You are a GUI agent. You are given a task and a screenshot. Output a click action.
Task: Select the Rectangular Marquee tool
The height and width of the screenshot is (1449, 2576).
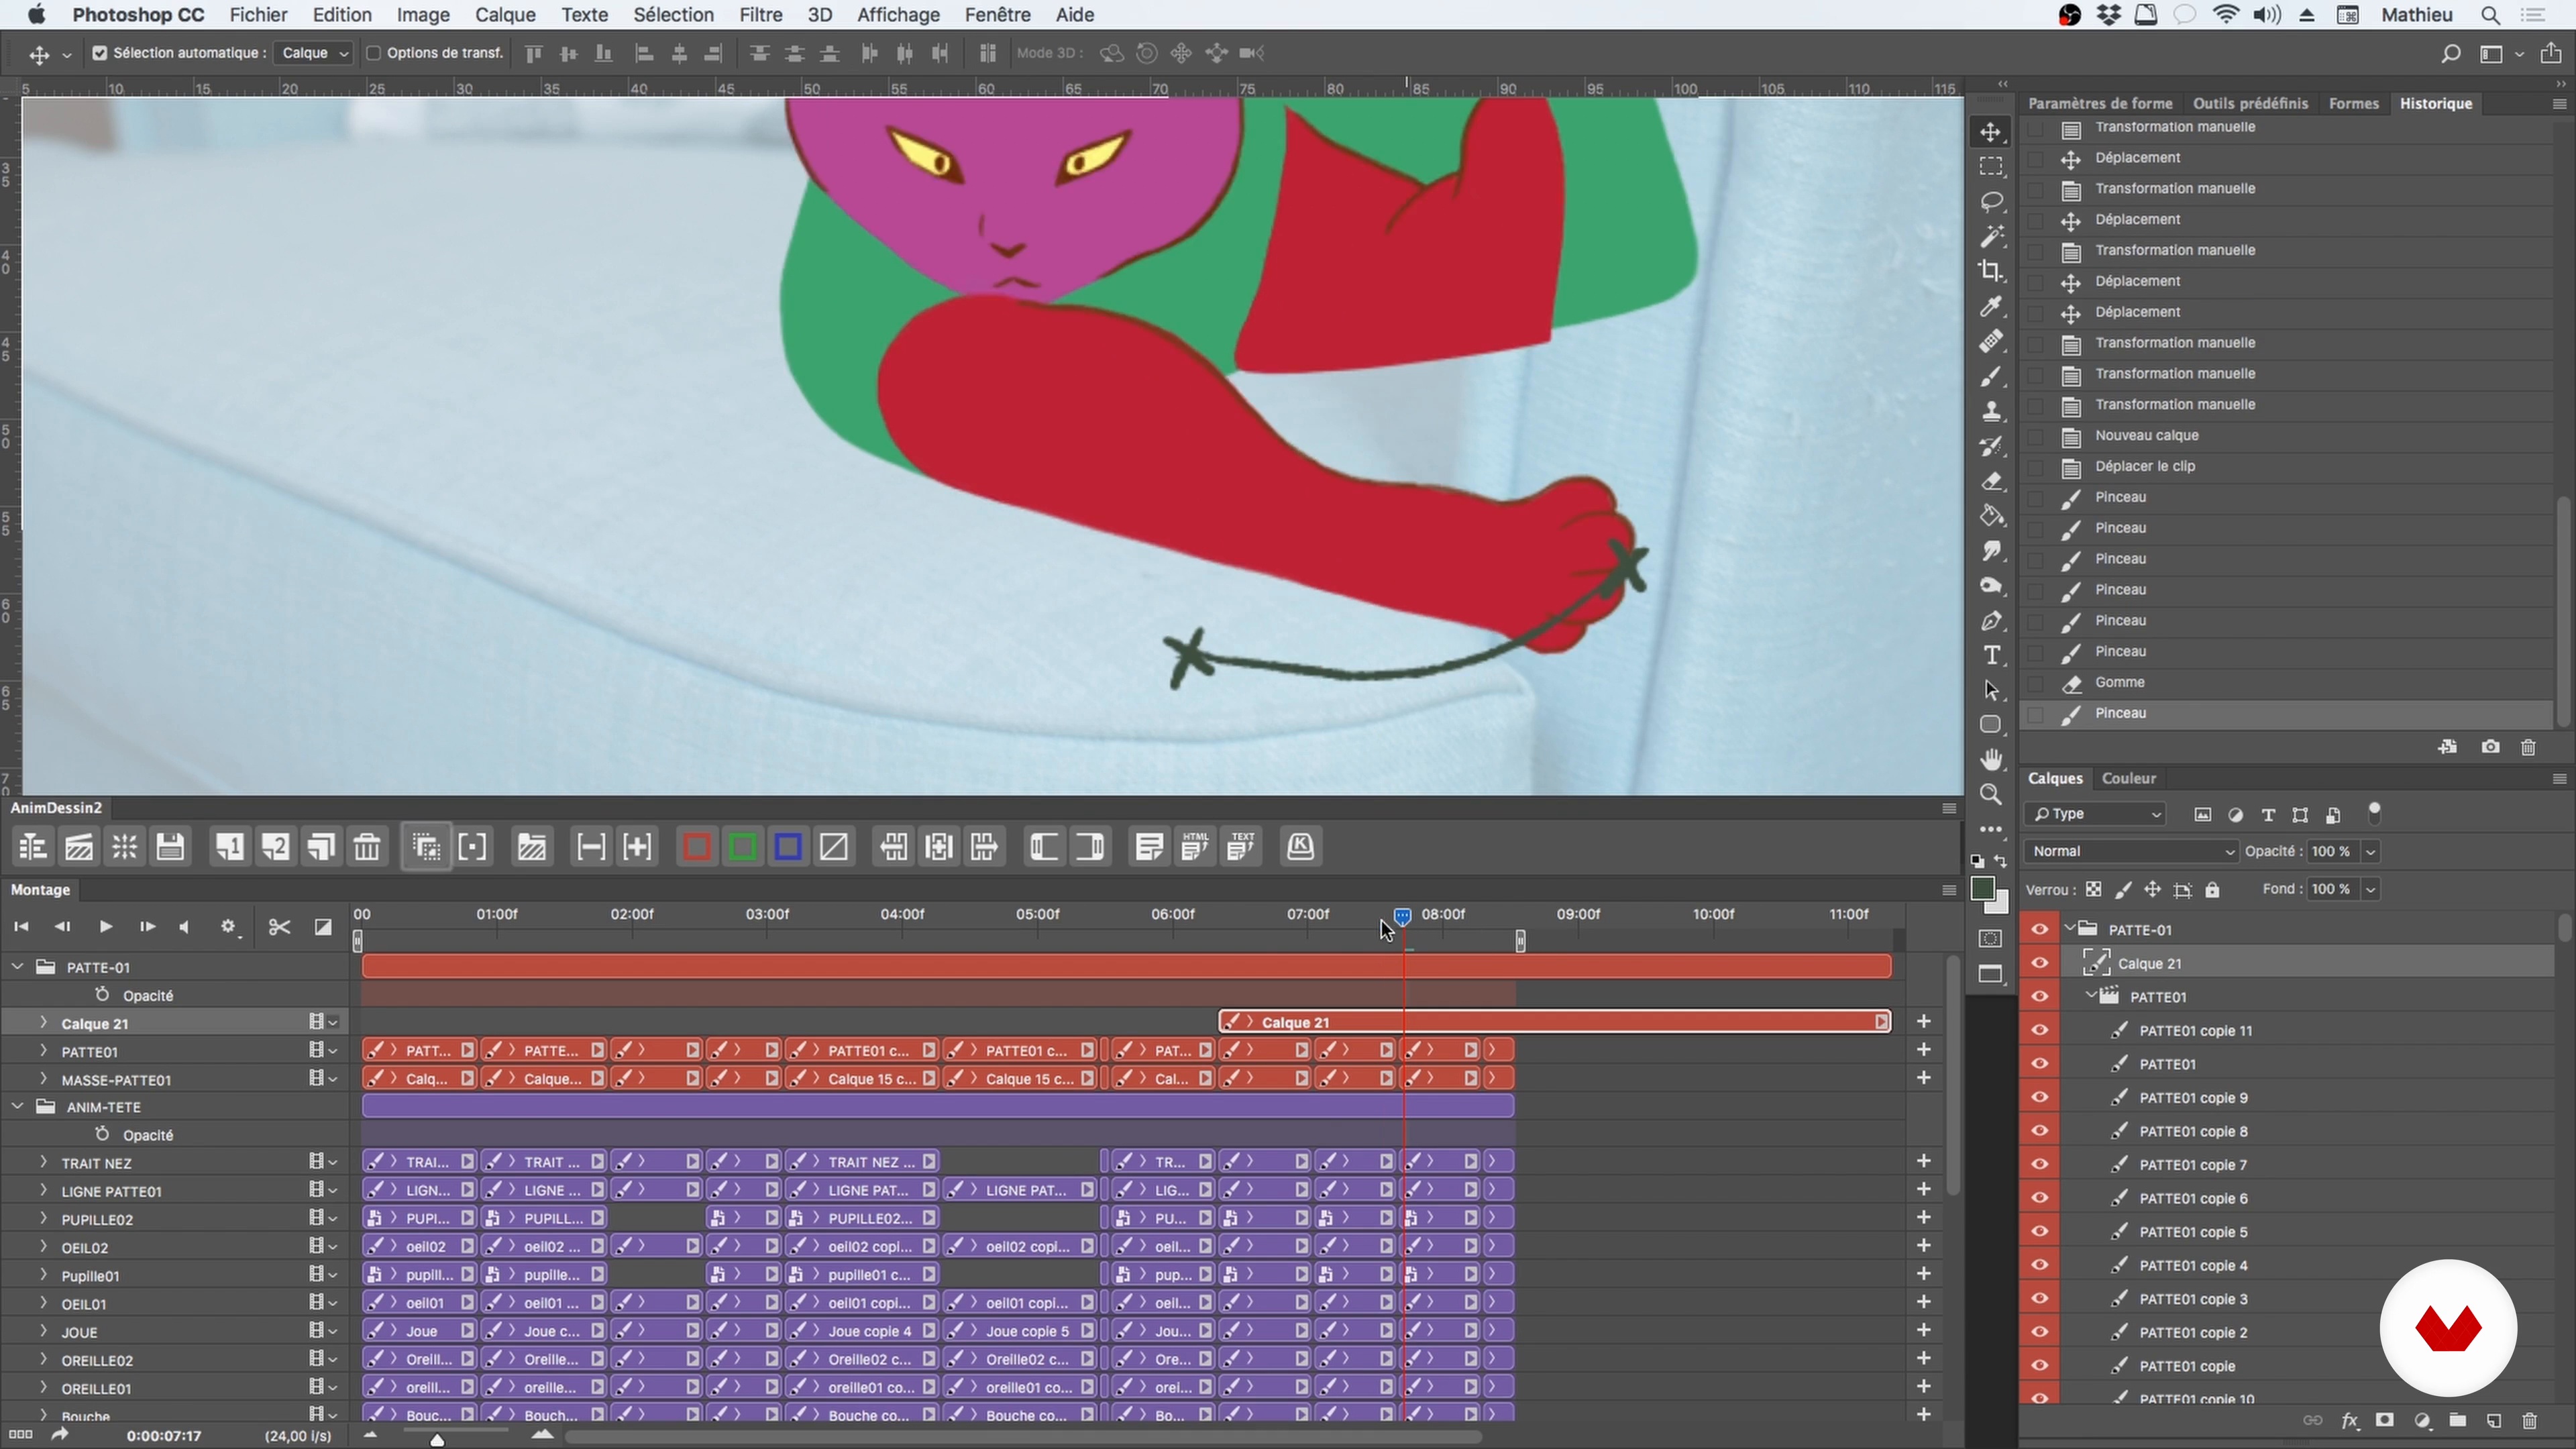[1991, 166]
